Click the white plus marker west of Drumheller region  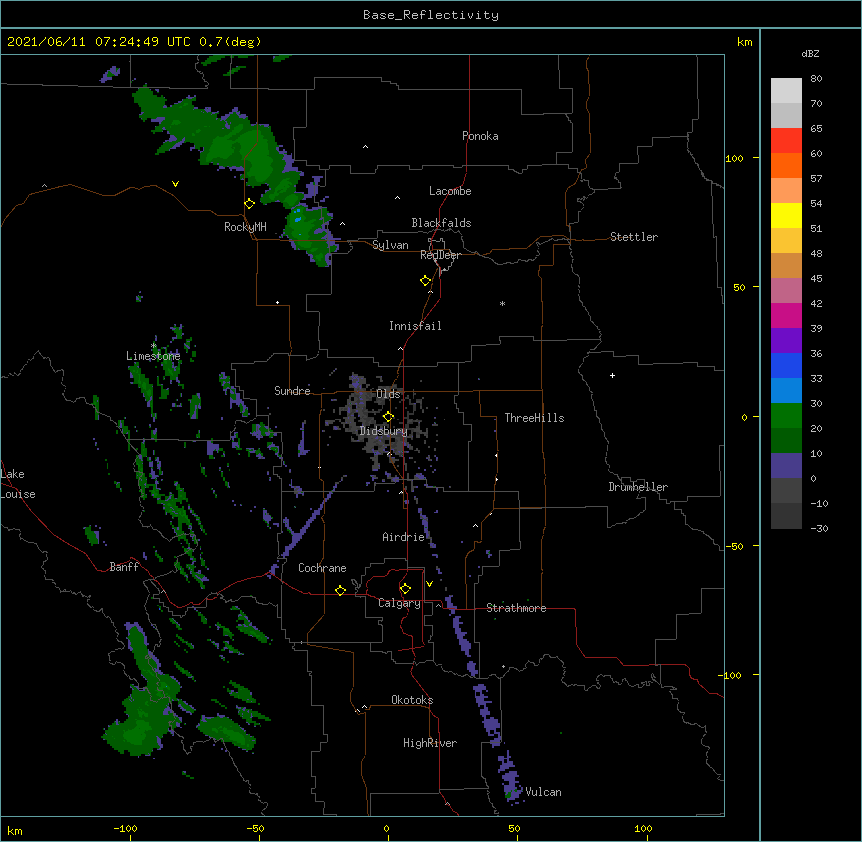coord(612,375)
